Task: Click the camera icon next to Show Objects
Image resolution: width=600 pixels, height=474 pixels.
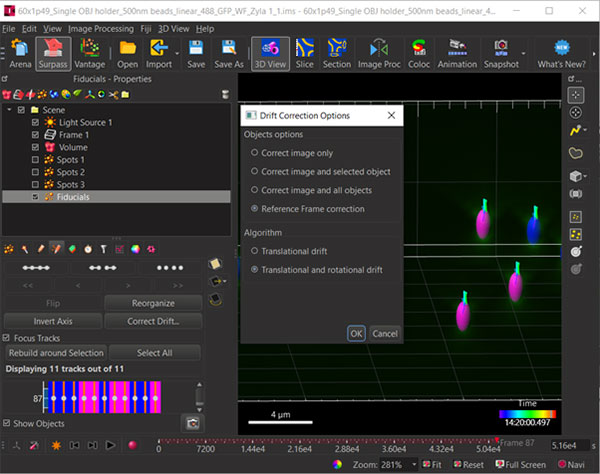Action: (192, 423)
